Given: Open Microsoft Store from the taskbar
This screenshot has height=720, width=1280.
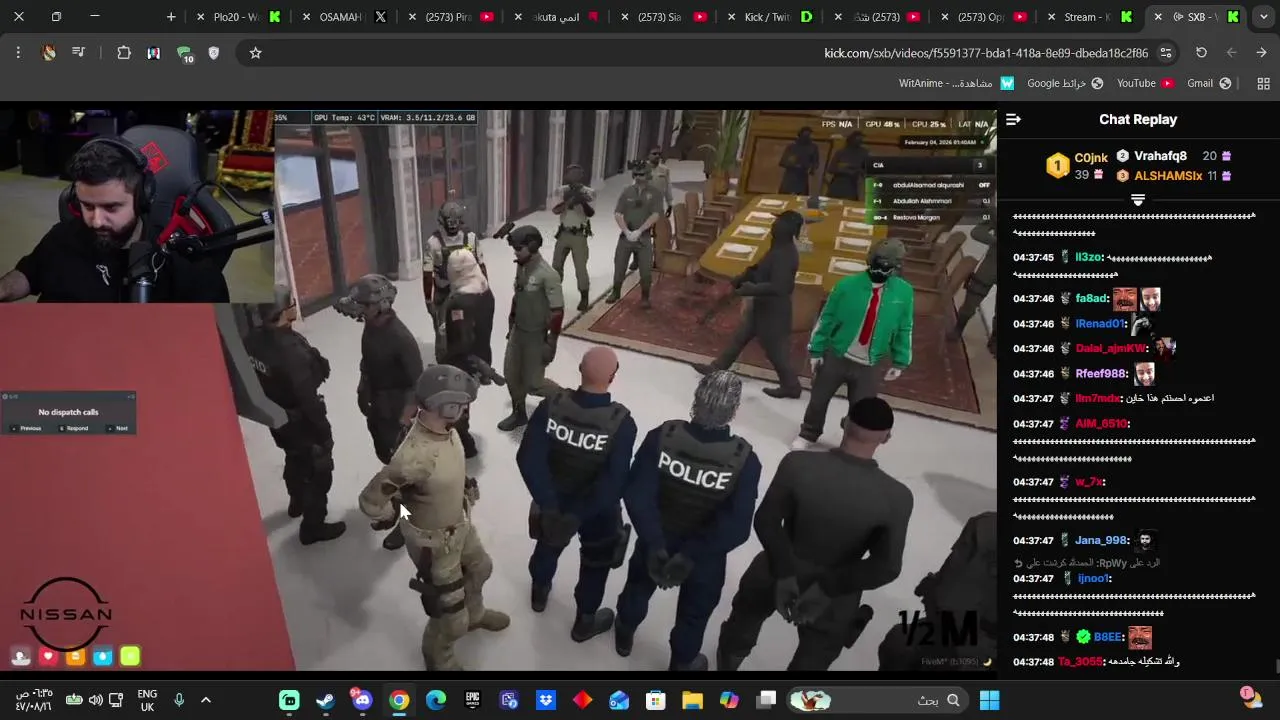Looking at the screenshot, I should tap(656, 700).
